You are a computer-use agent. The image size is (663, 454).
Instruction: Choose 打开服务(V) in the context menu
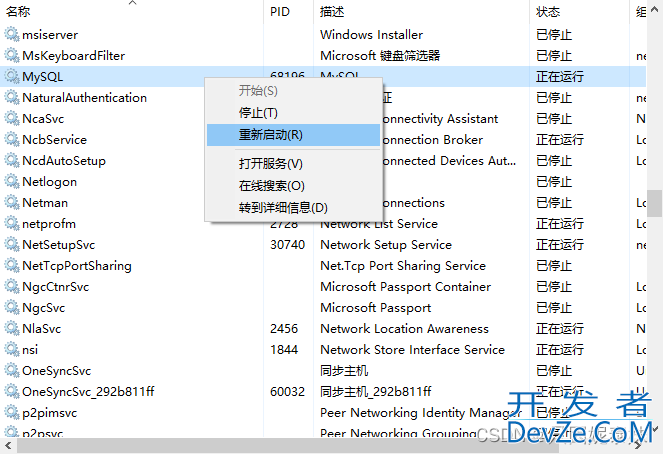pyautogui.click(x=293, y=164)
